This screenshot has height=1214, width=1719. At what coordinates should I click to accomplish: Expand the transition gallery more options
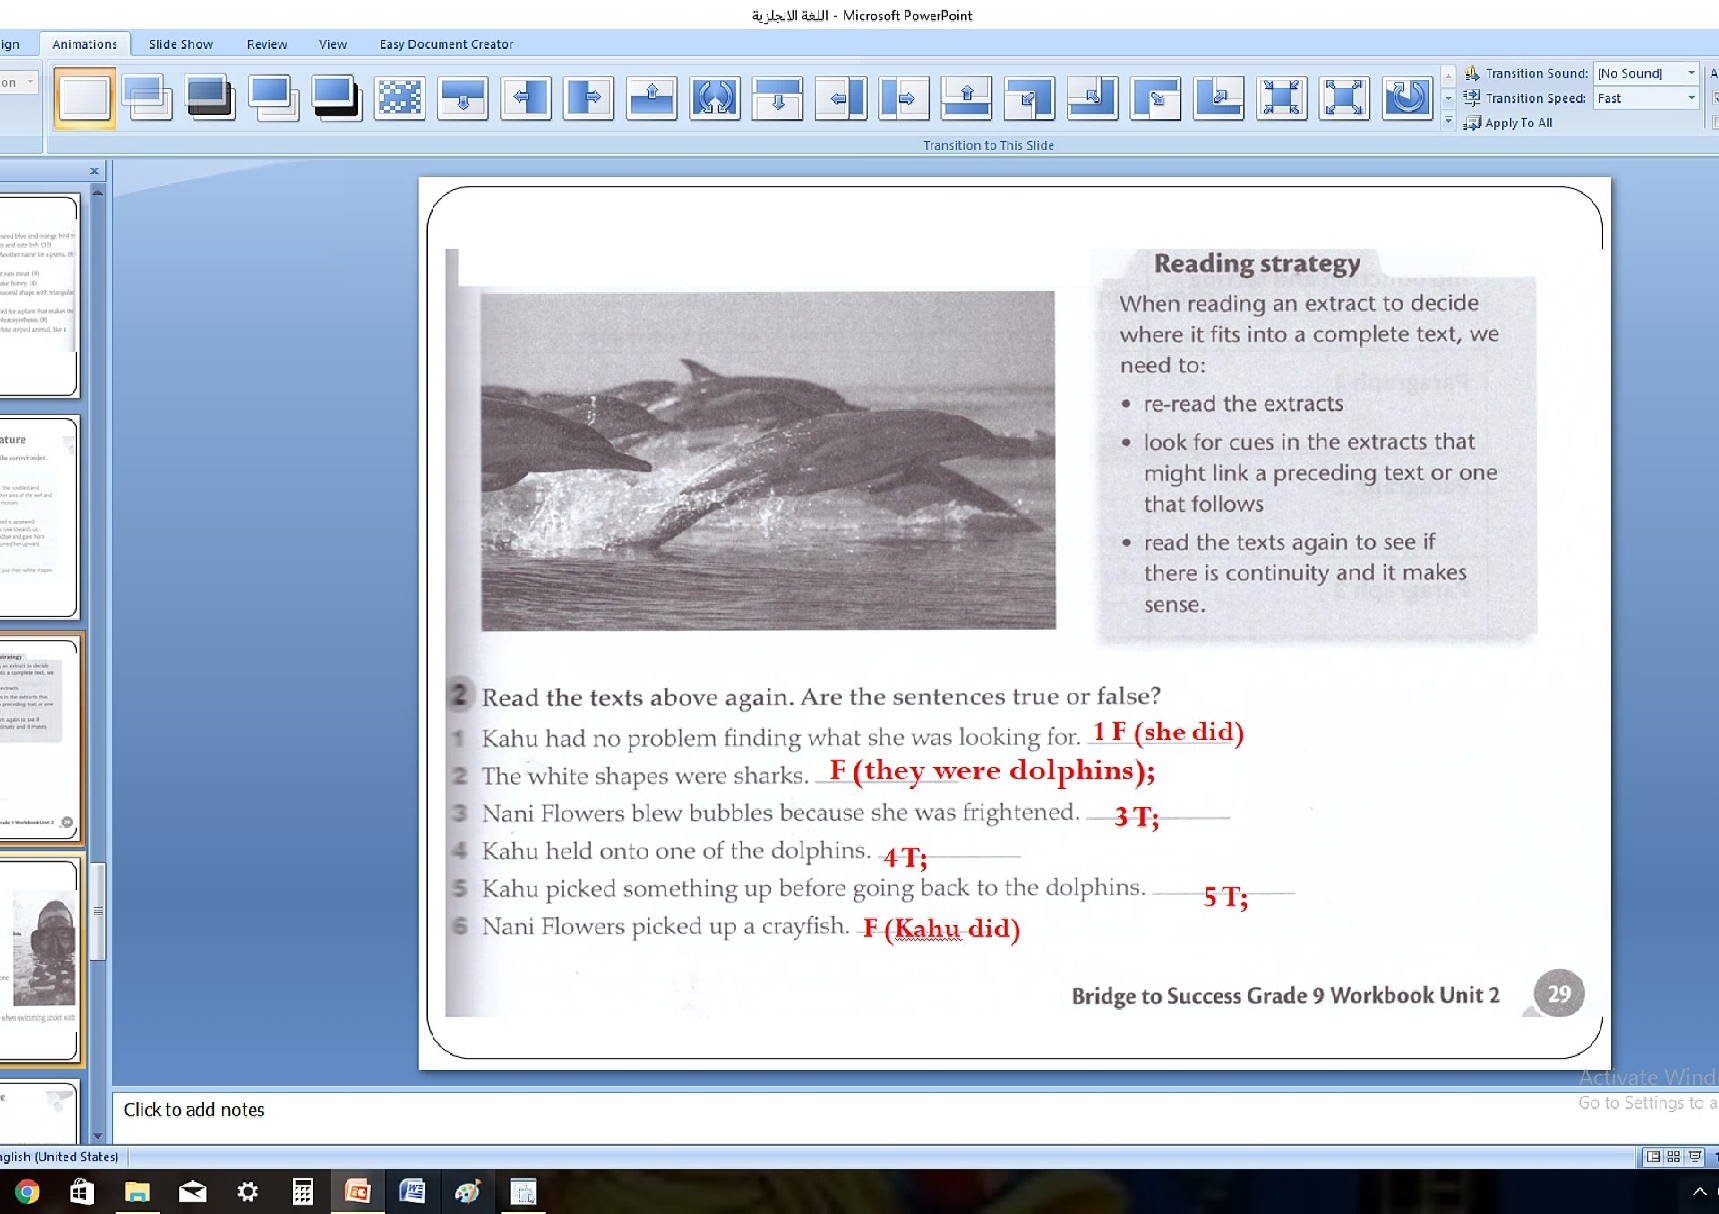click(1448, 122)
